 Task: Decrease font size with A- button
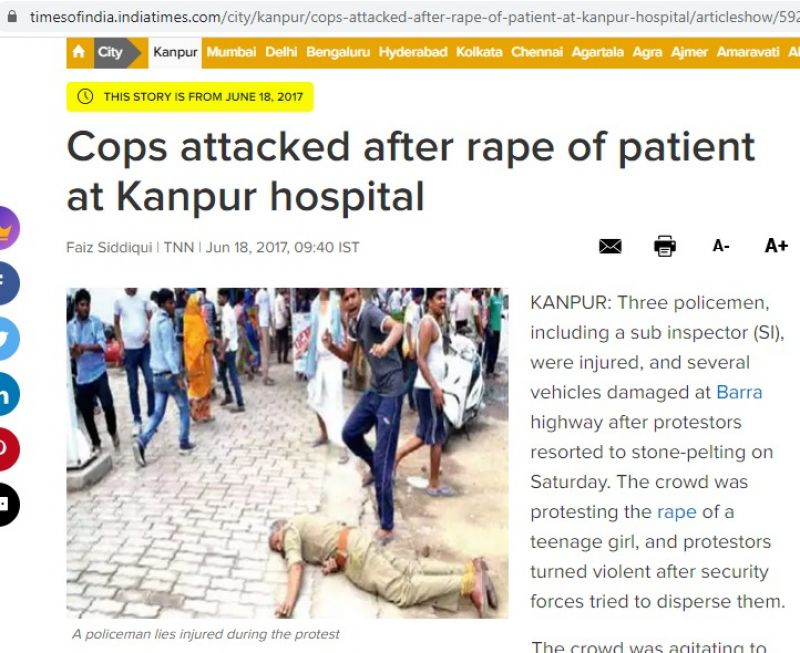click(x=721, y=246)
